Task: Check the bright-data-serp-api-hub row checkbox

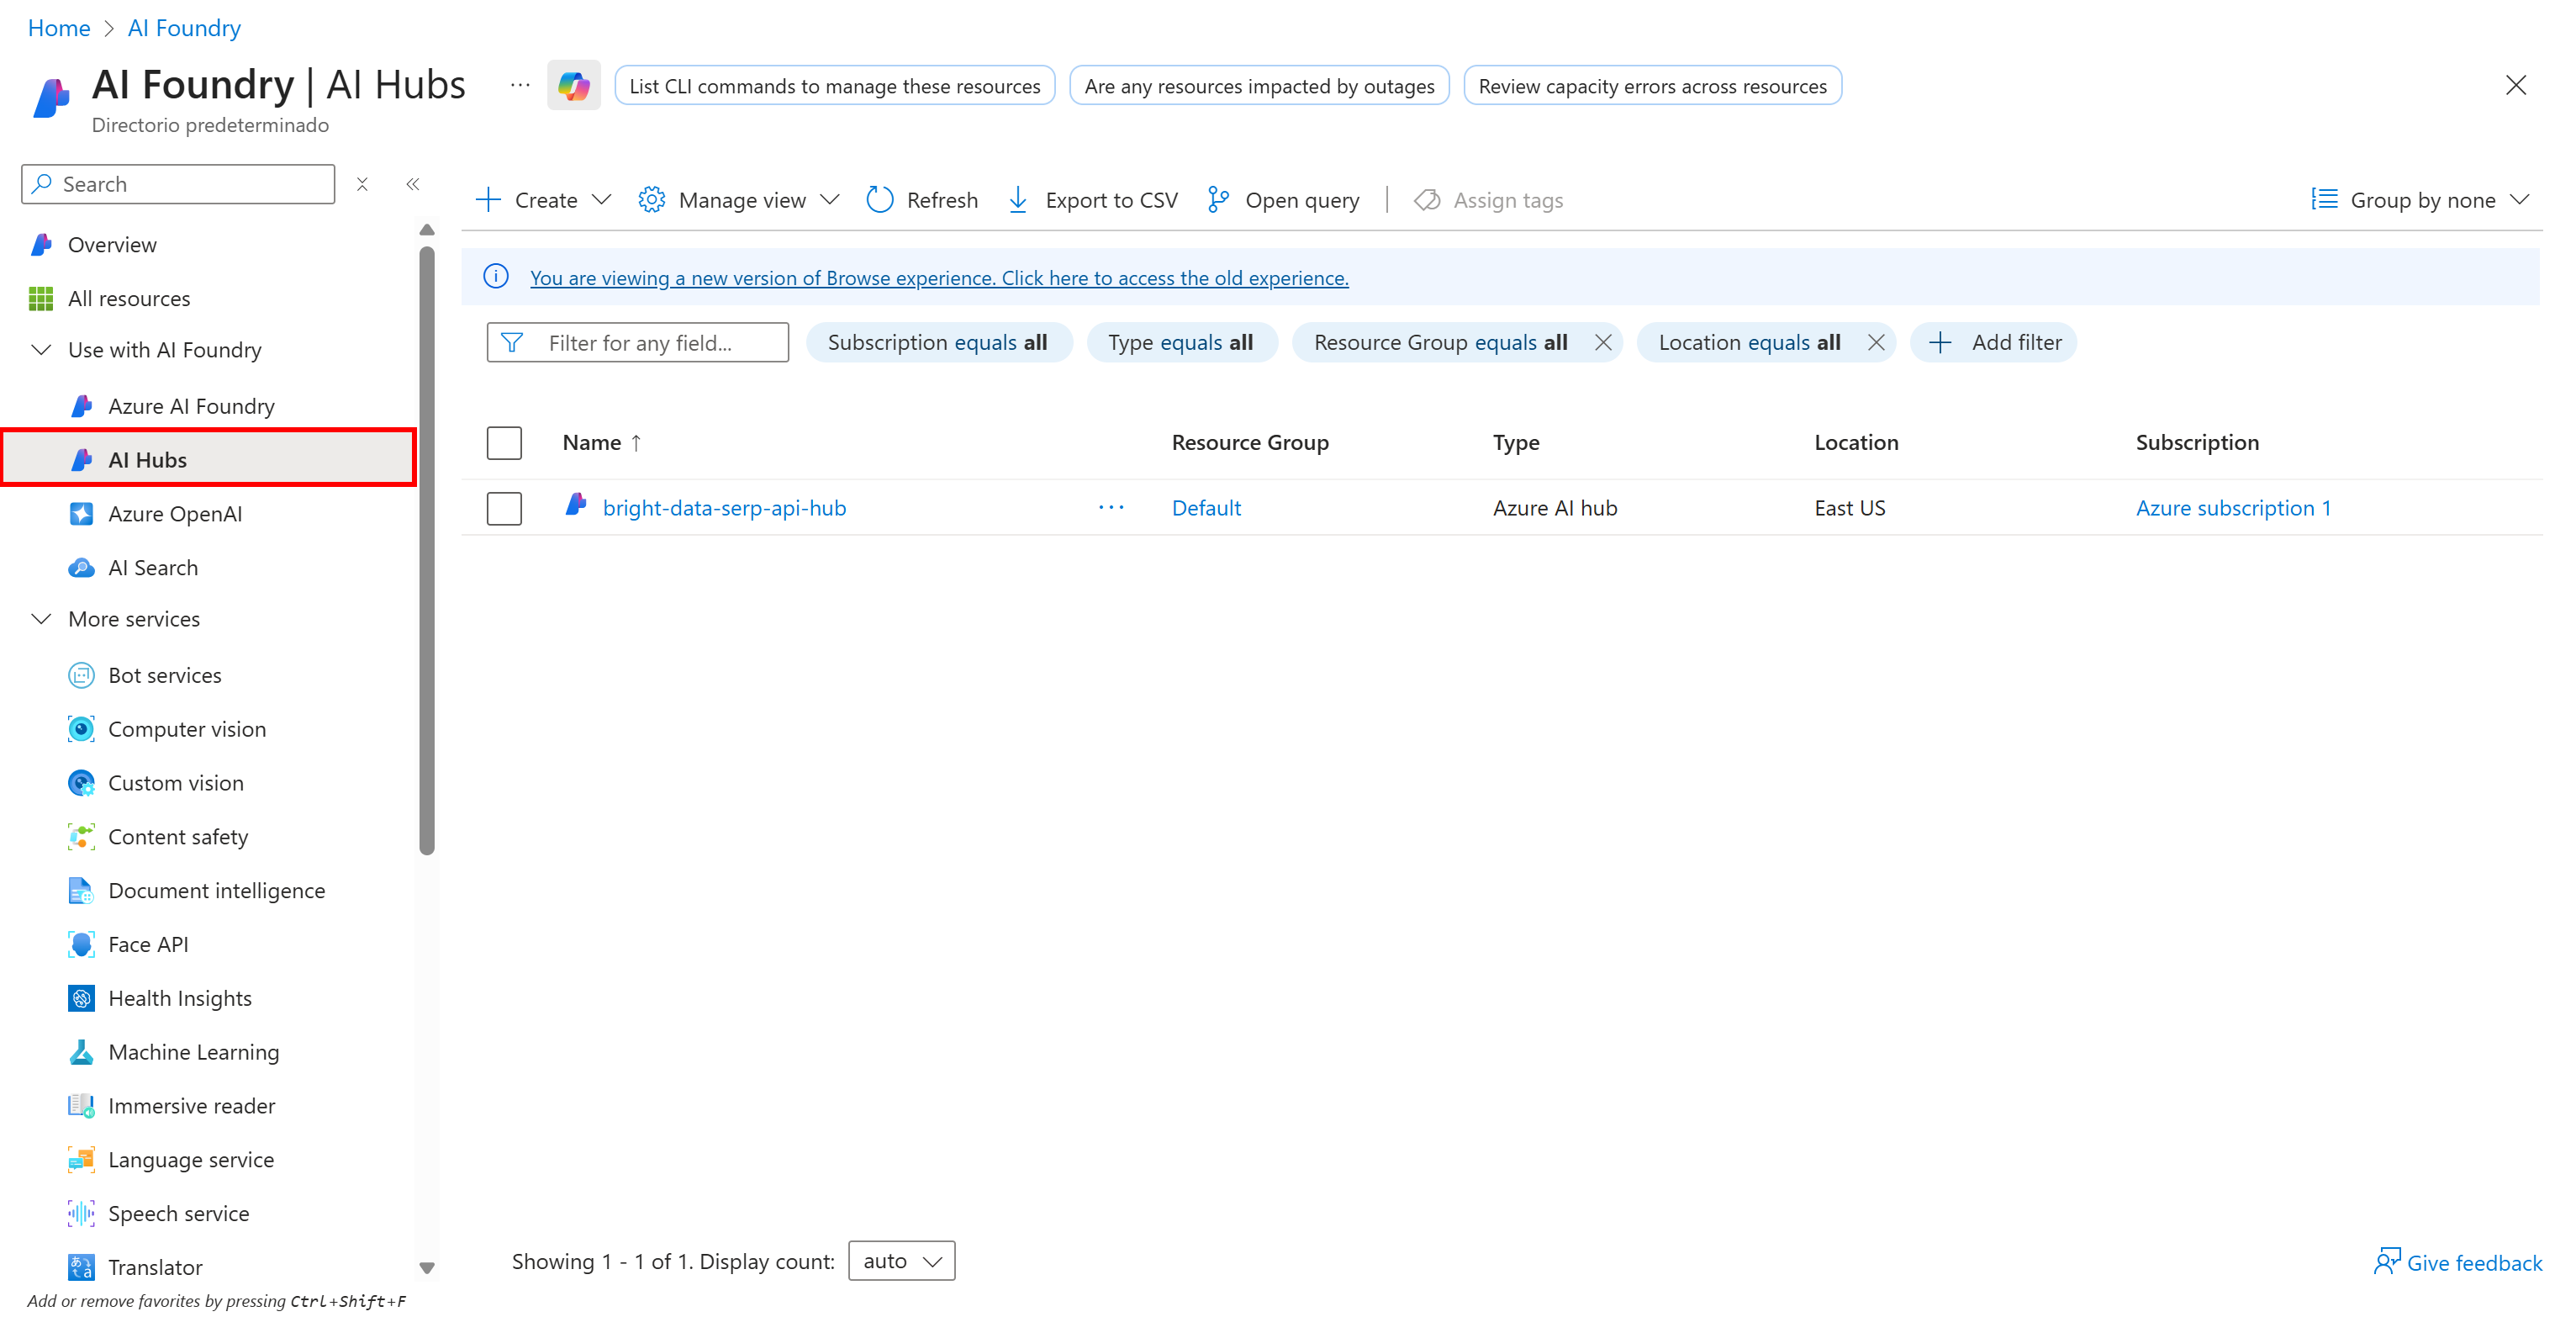Action: (504, 508)
